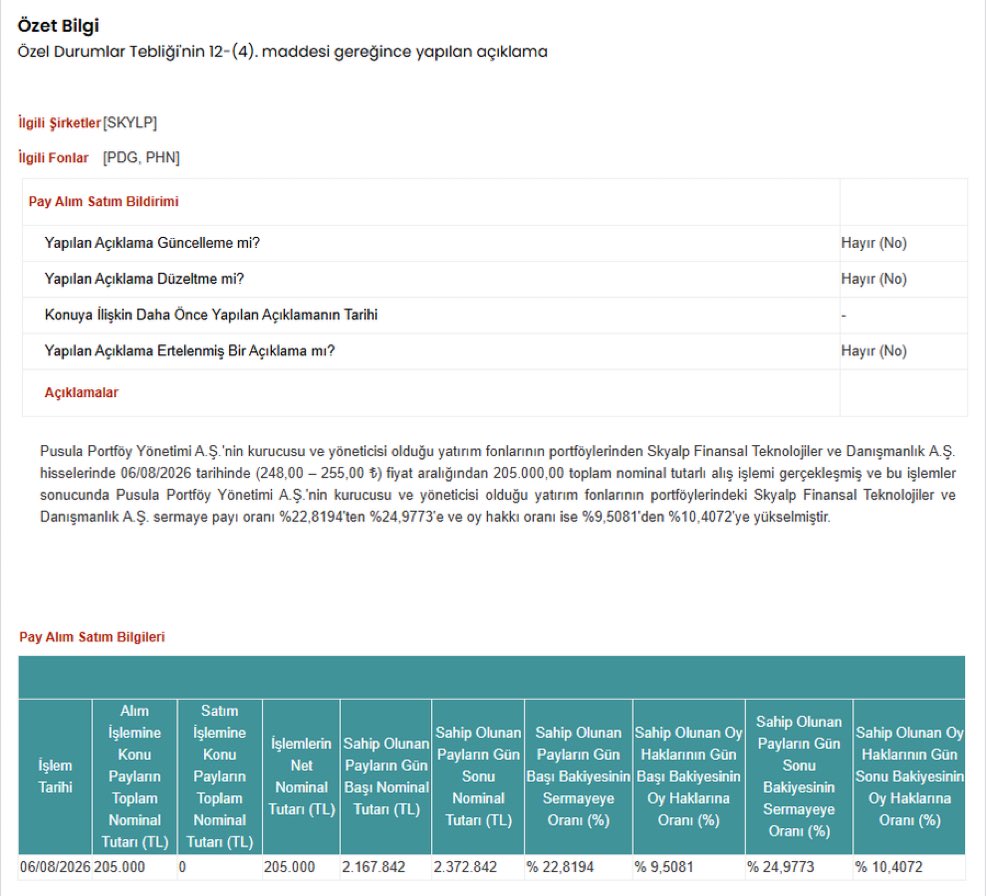Click the 0 sale amount cell
The width and height of the screenshot is (986, 896).
pyautogui.click(x=219, y=867)
